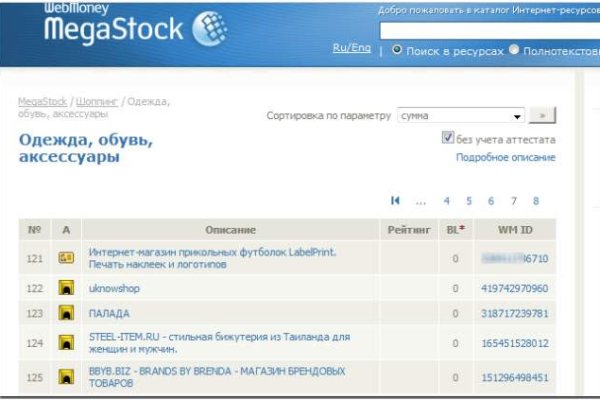The height and width of the screenshot is (400, 600).
Task: Go to page 5 in pagination
Action: coord(469,201)
